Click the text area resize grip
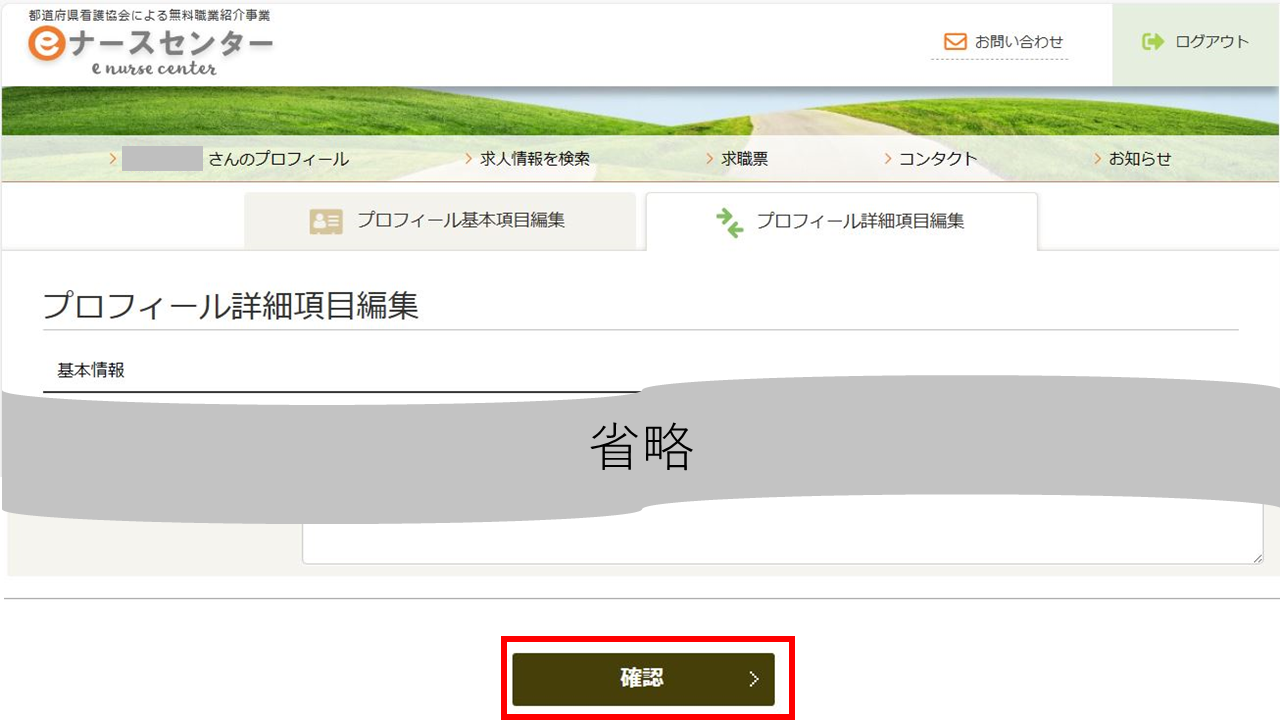1280x720 pixels. click(x=1257, y=557)
